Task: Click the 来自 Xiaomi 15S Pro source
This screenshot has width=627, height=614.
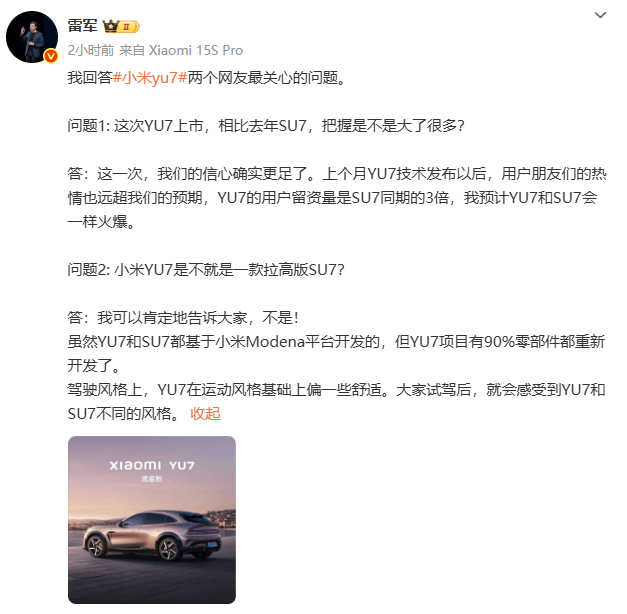Action: click(x=181, y=50)
